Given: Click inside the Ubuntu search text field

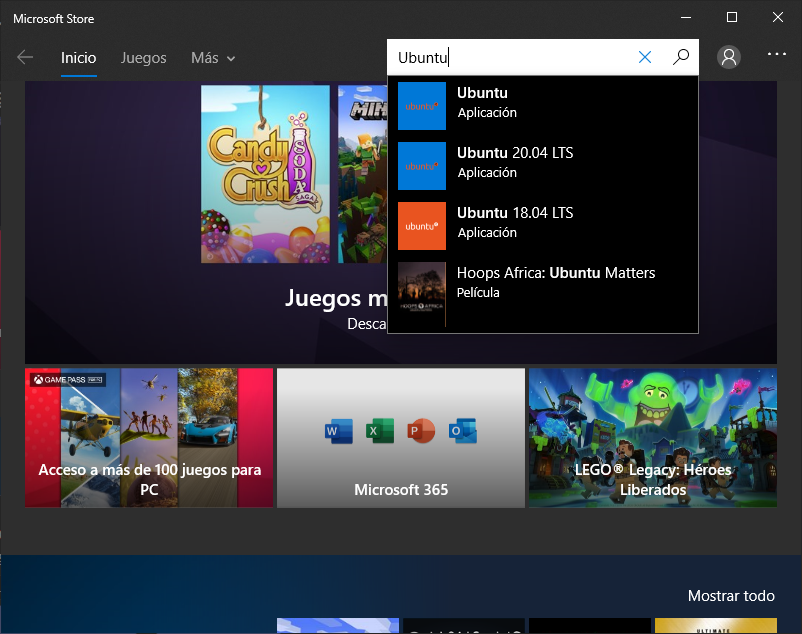Looking at the screenshot, I should tap(510, 57).
